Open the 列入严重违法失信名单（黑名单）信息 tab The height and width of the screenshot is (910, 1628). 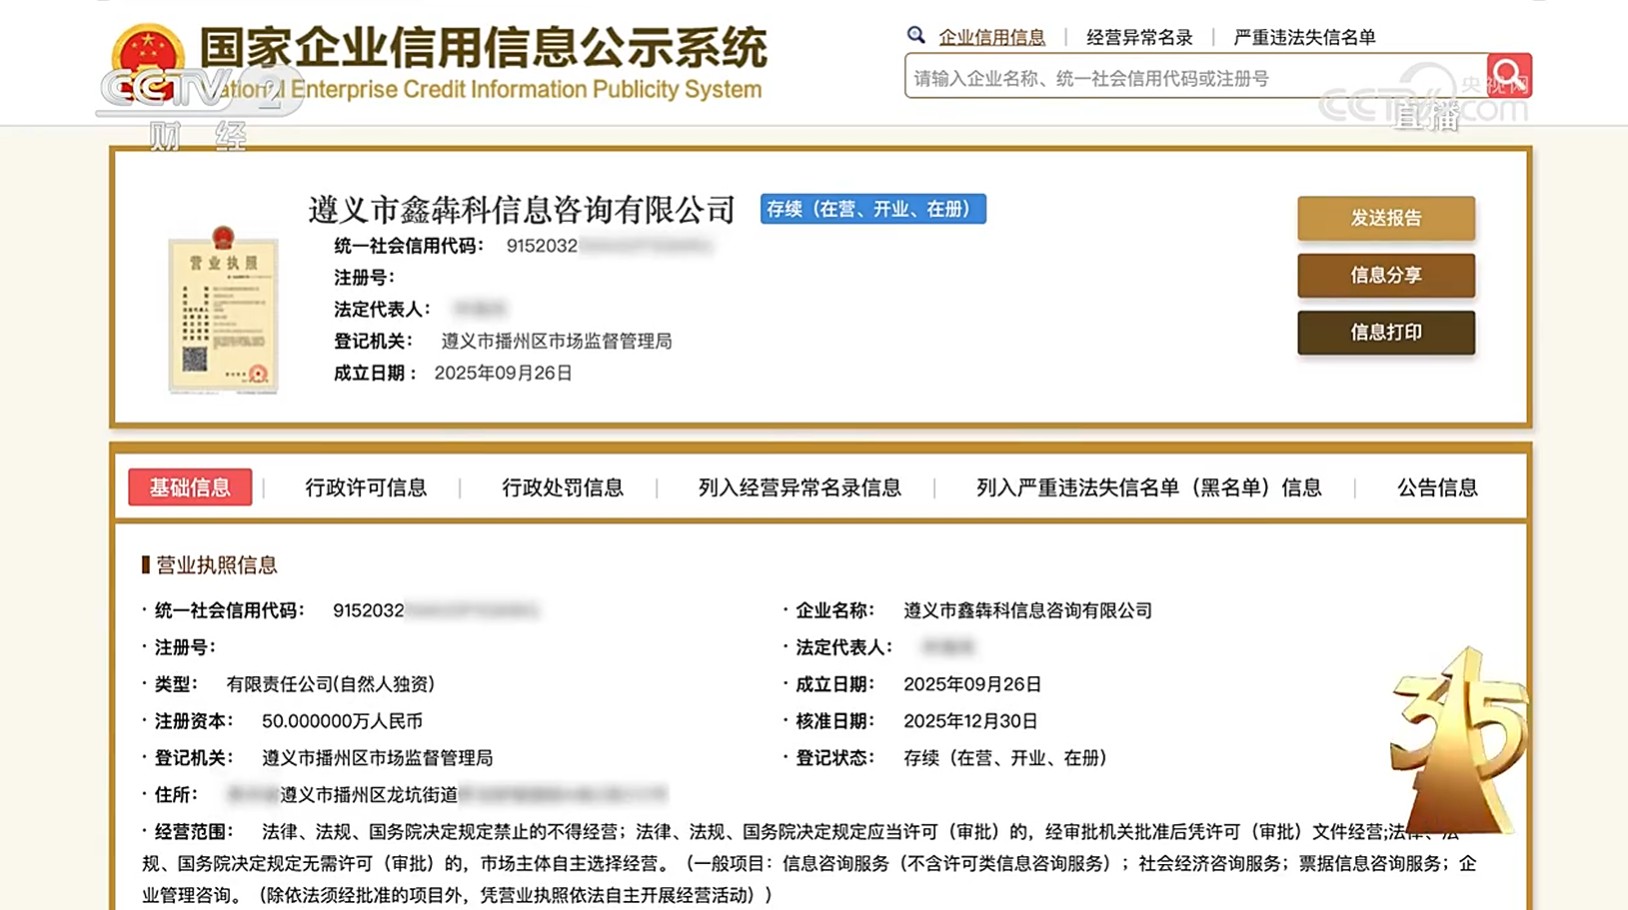click(x=1148, y=487)
